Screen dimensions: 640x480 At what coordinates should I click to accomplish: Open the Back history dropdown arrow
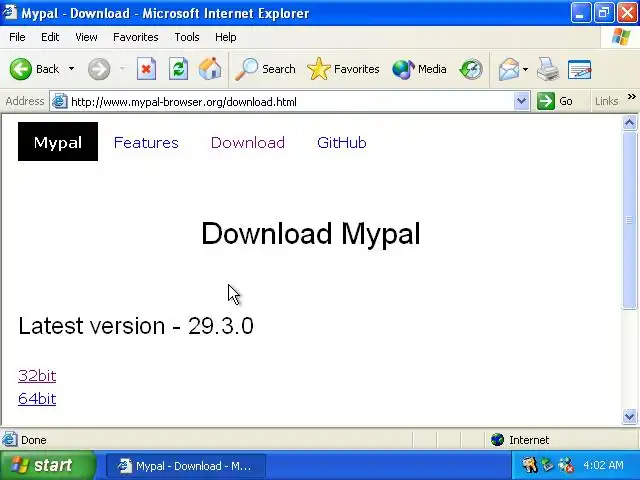pos(71,69)
